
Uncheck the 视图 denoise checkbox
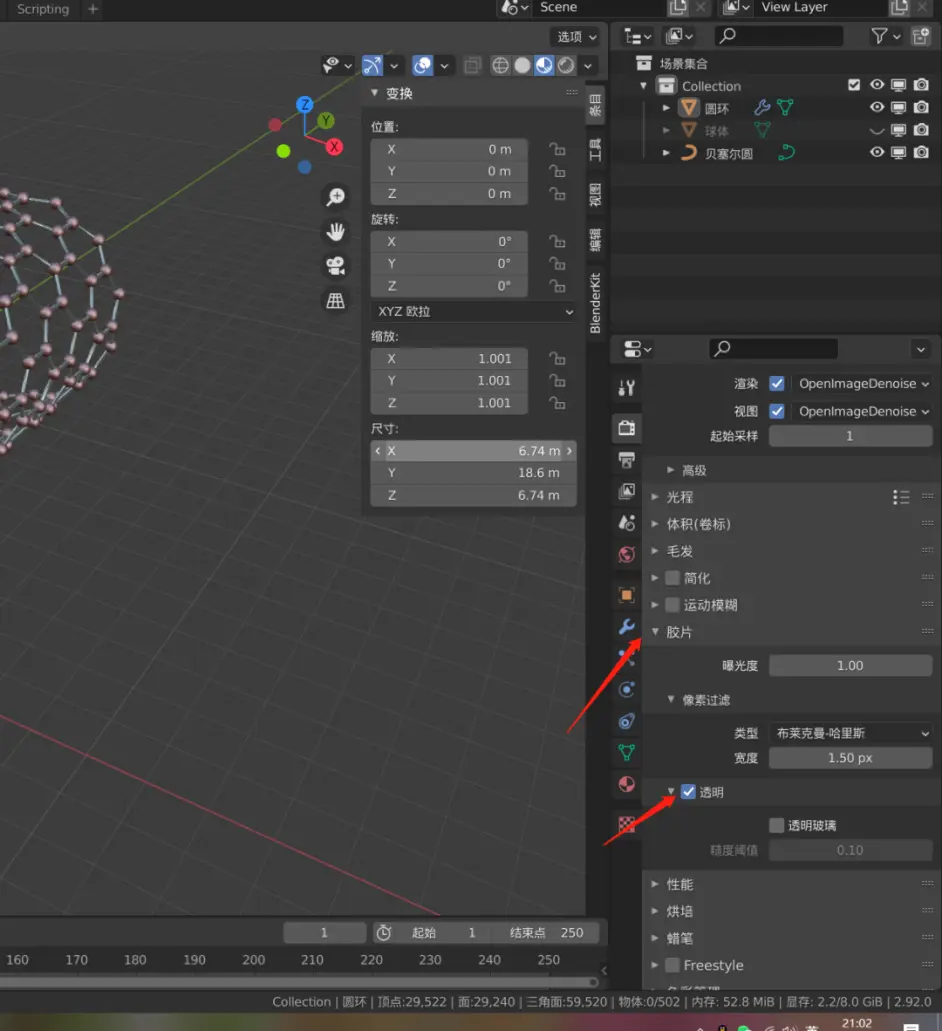[x=777, y=411]
